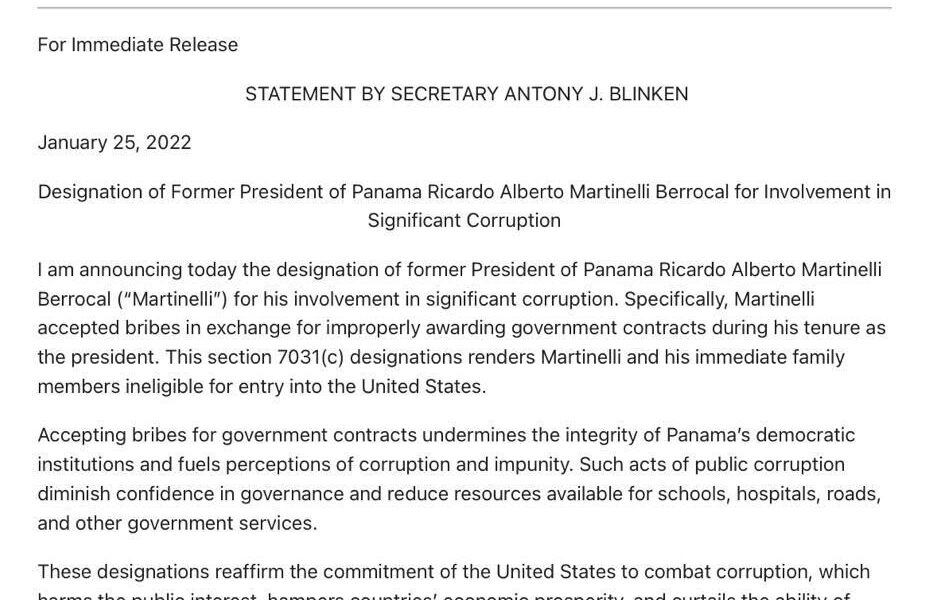Click 'and other government services.' line
This screenshot has height=600, width=930.
pos(177,524)
